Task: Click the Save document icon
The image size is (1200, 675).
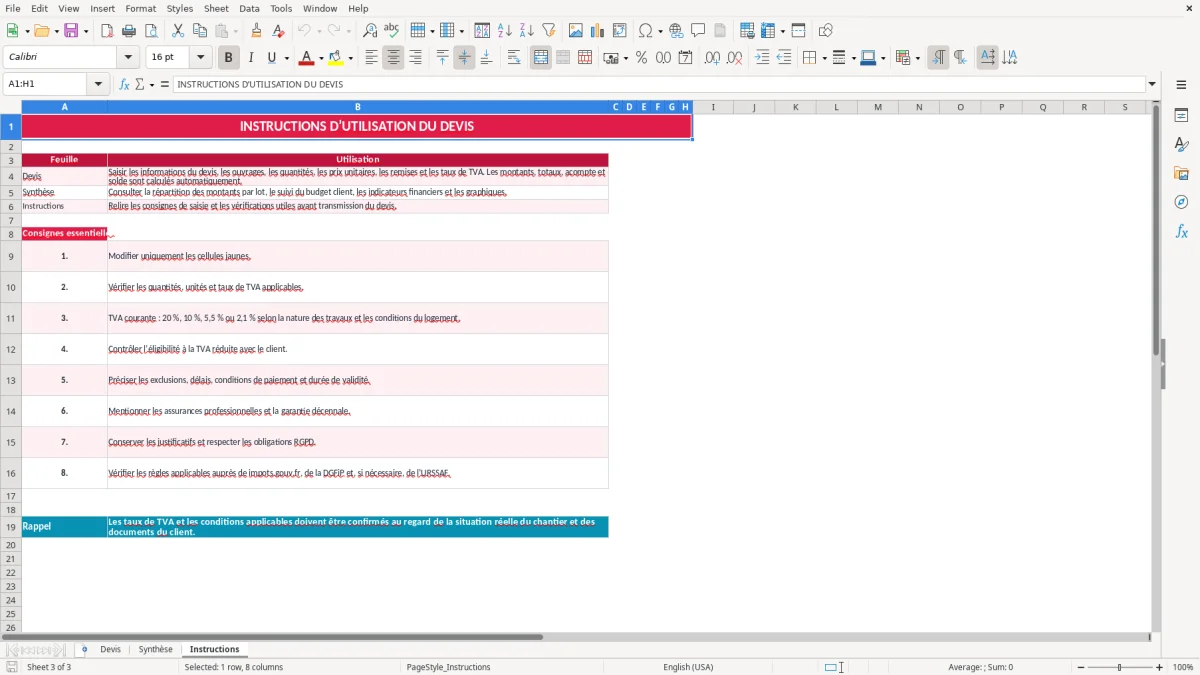Action: (72, 31)
